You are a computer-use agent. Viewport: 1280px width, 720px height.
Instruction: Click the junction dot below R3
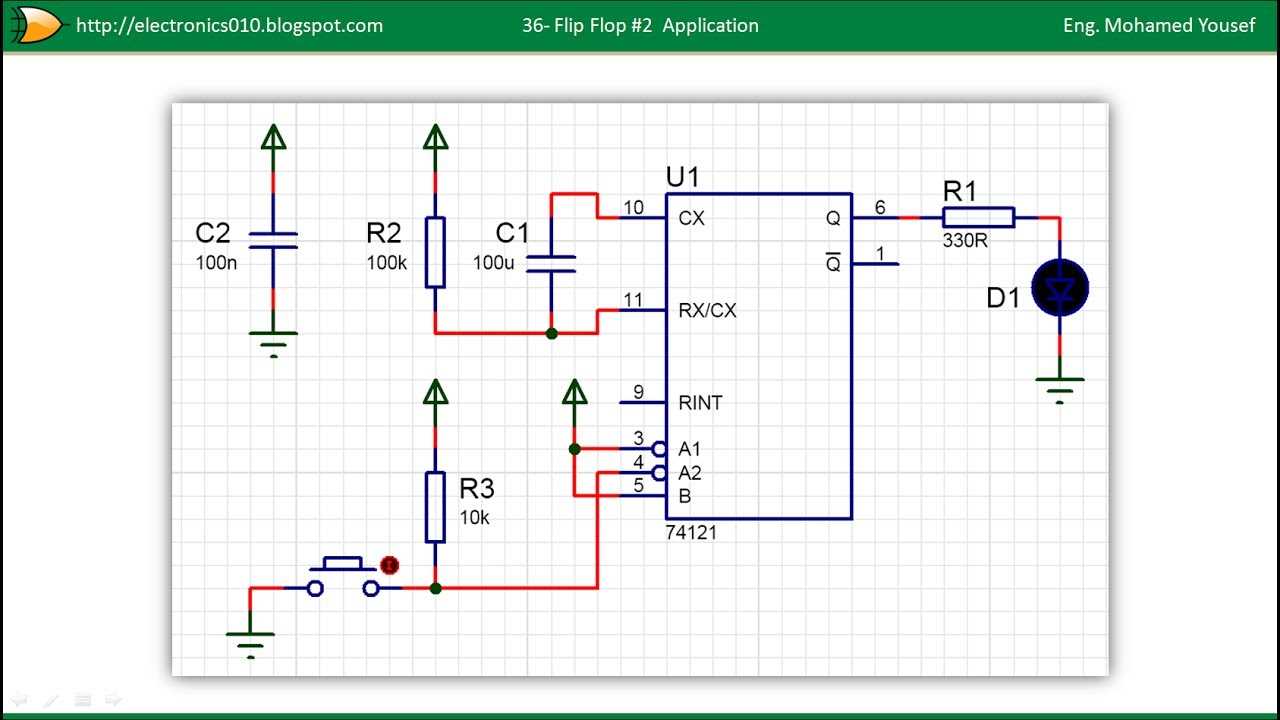pyautogui.click(x=435, y=588)
